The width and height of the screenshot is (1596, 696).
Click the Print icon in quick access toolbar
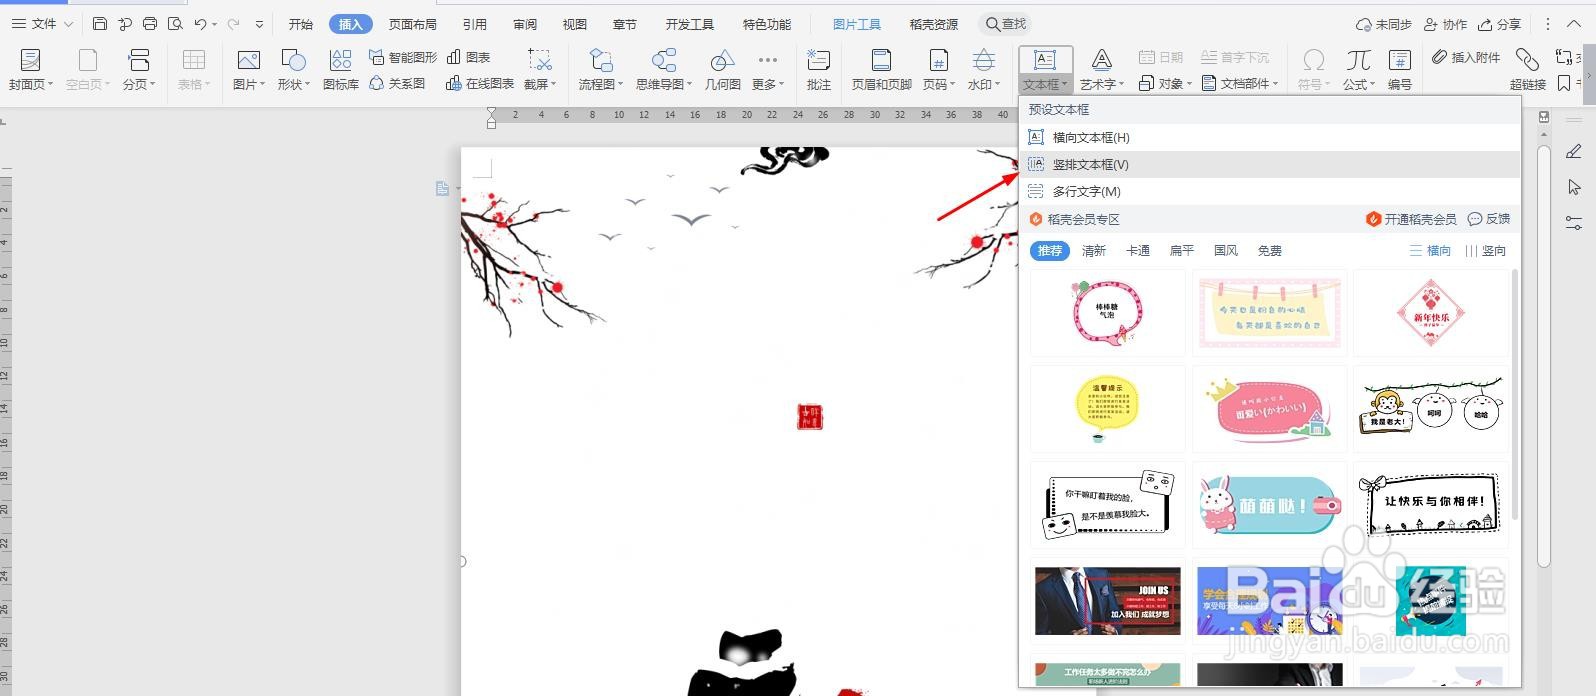(x=150, y=24)
